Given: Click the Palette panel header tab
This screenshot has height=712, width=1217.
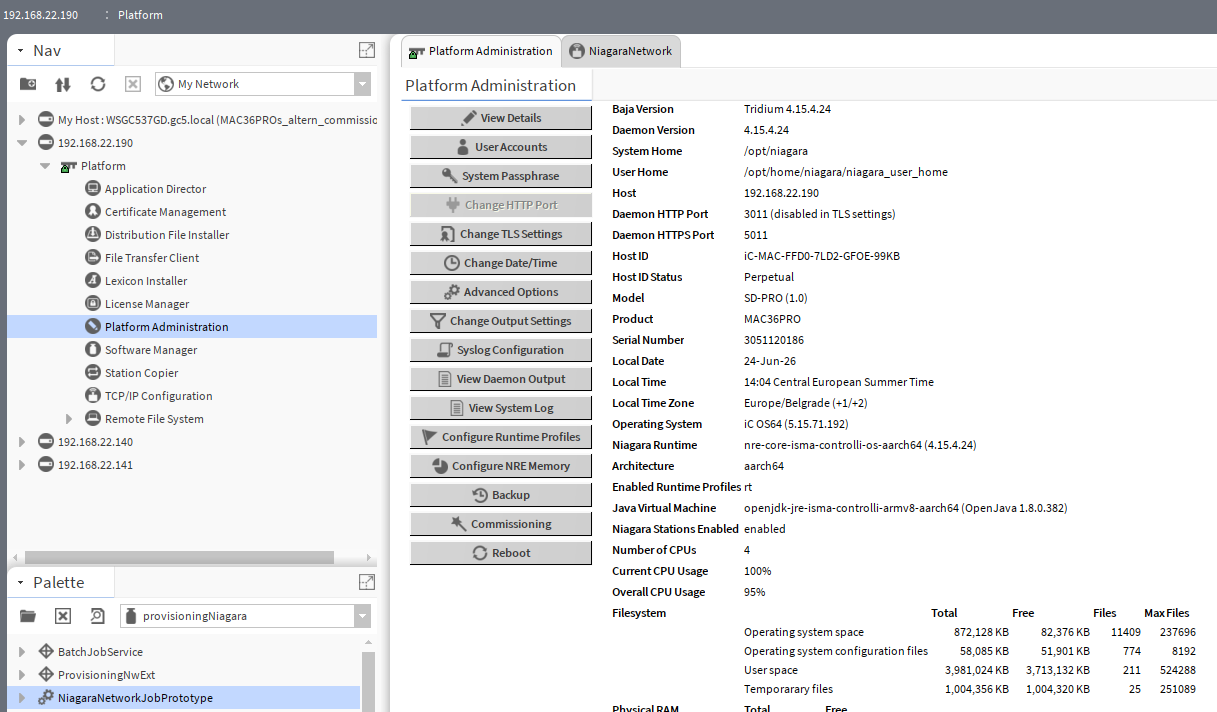Looking at the screenshot, I should pos(61,582).
